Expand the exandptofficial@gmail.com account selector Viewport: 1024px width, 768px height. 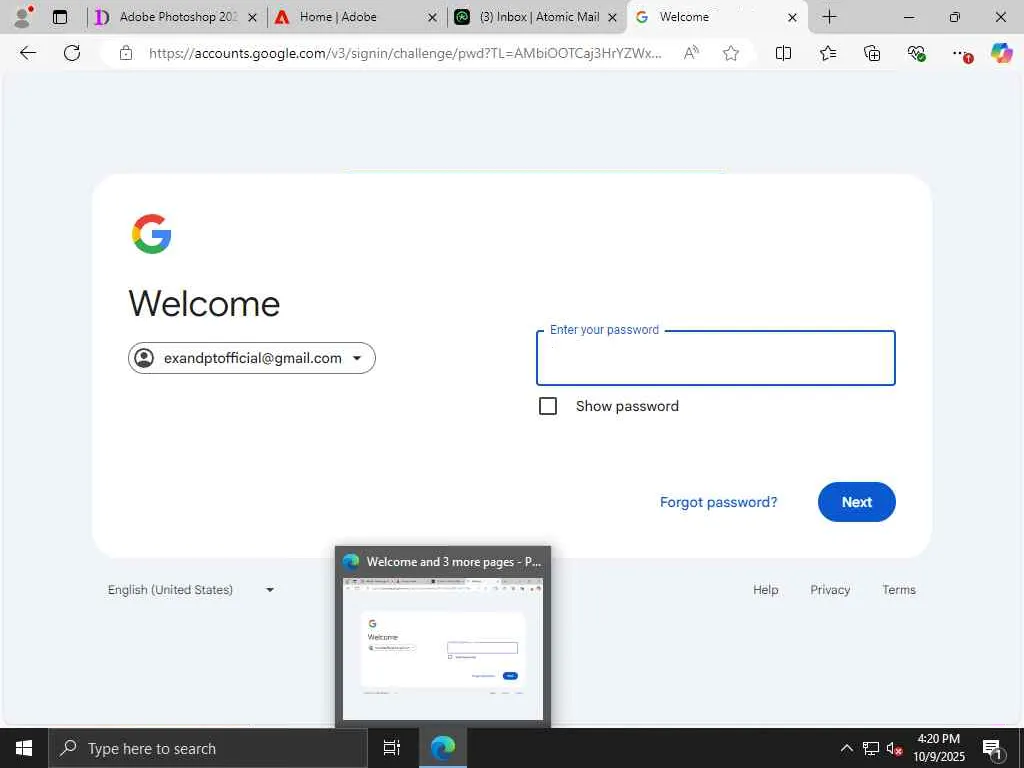point(251,358)
